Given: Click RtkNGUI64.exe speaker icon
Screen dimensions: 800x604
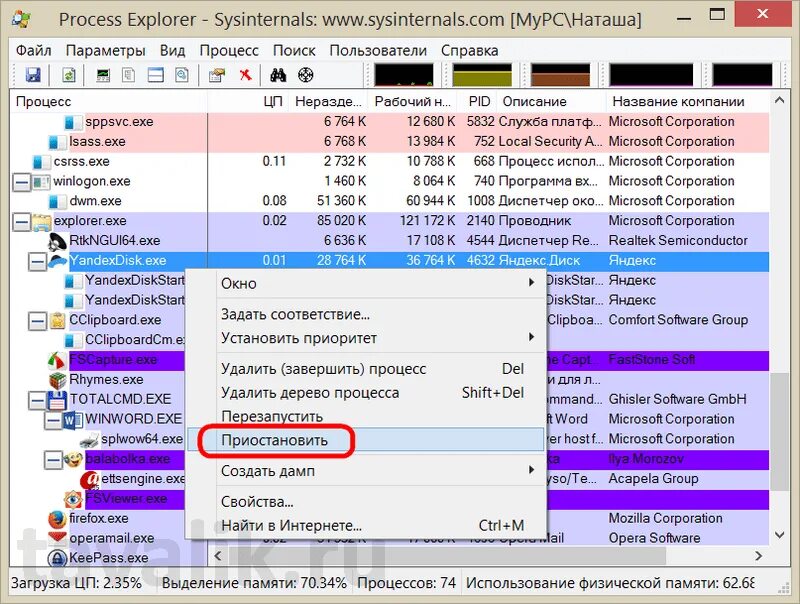Looking at the screenshot, I should click(x=57, y=241).
